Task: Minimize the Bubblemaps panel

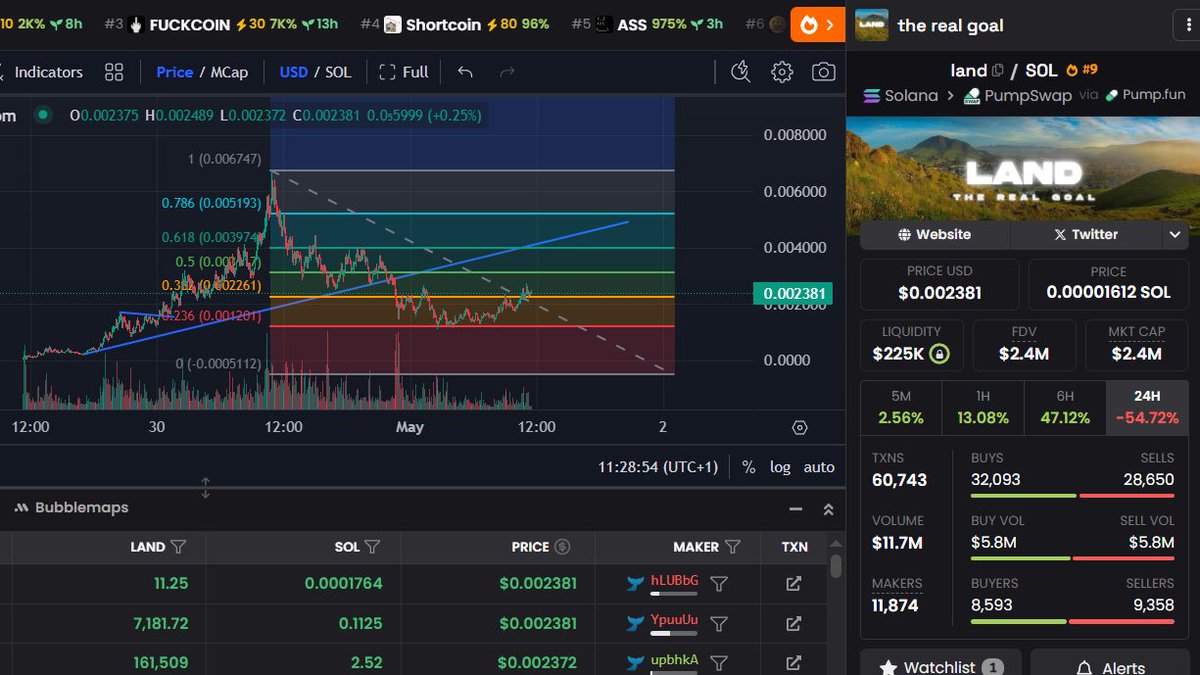Action: coord(796,509)
